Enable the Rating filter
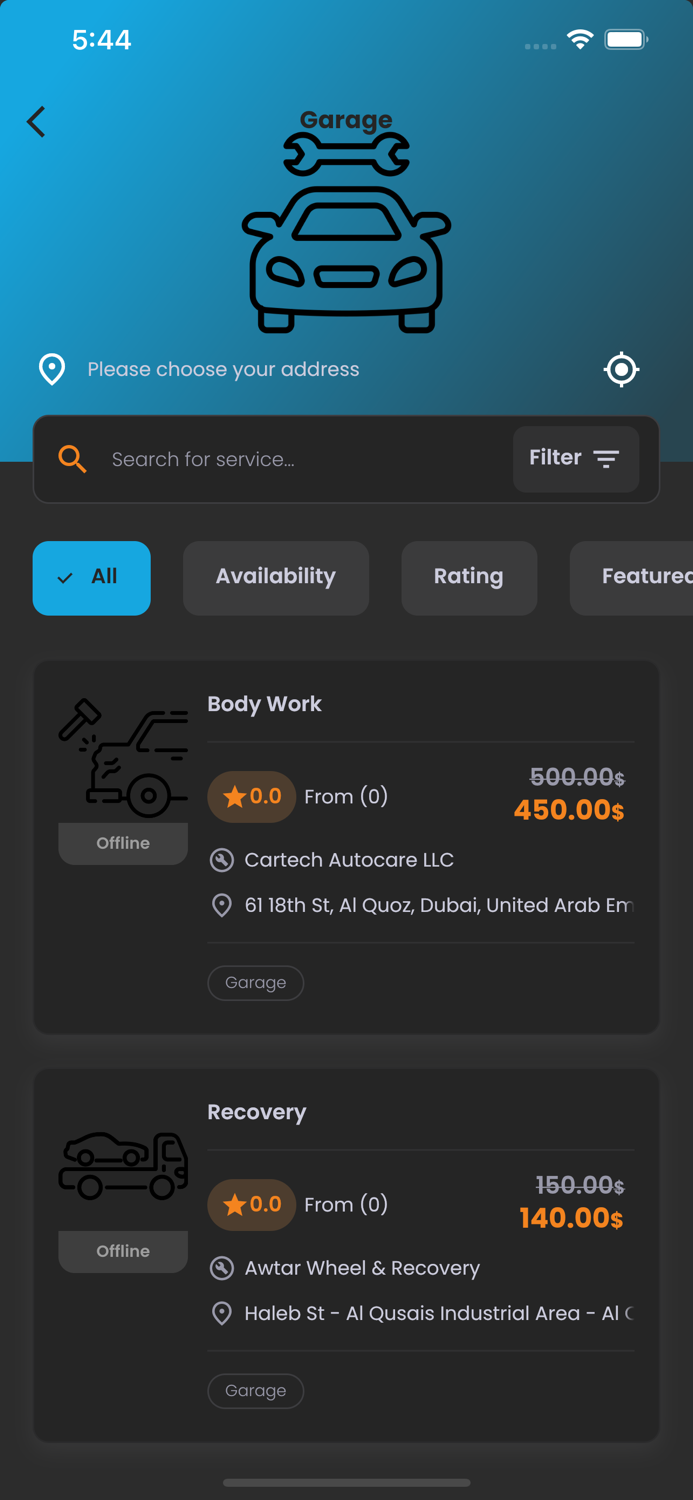The height and width of the screenshot is (1500, 693). coord(468,578)
